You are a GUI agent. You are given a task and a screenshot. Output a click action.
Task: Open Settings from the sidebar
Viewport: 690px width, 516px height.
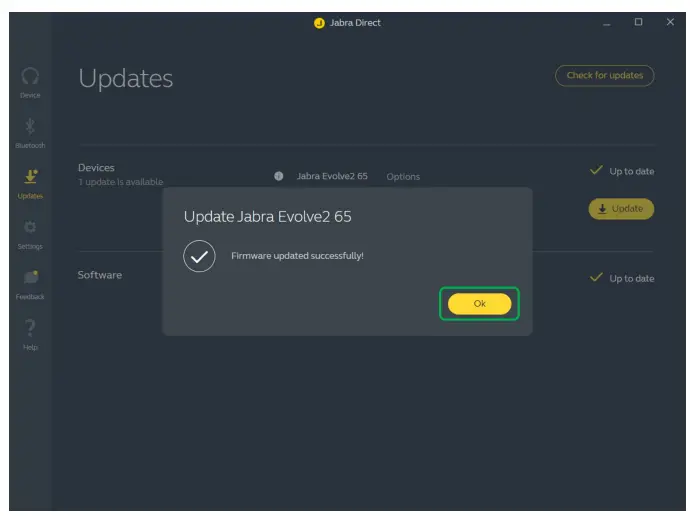[x=30, y=234]
